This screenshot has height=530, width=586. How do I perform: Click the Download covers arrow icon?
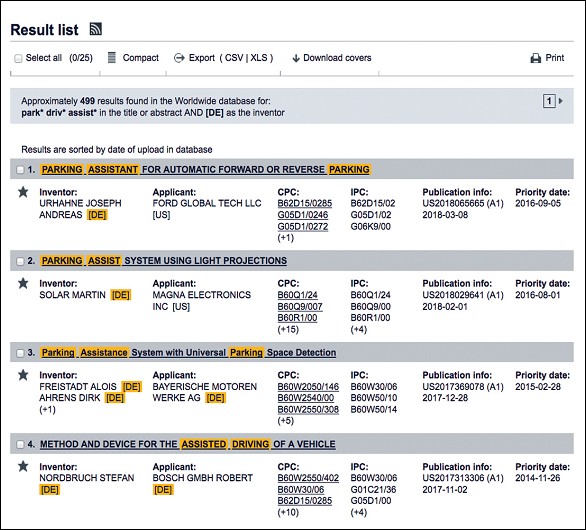296,58
